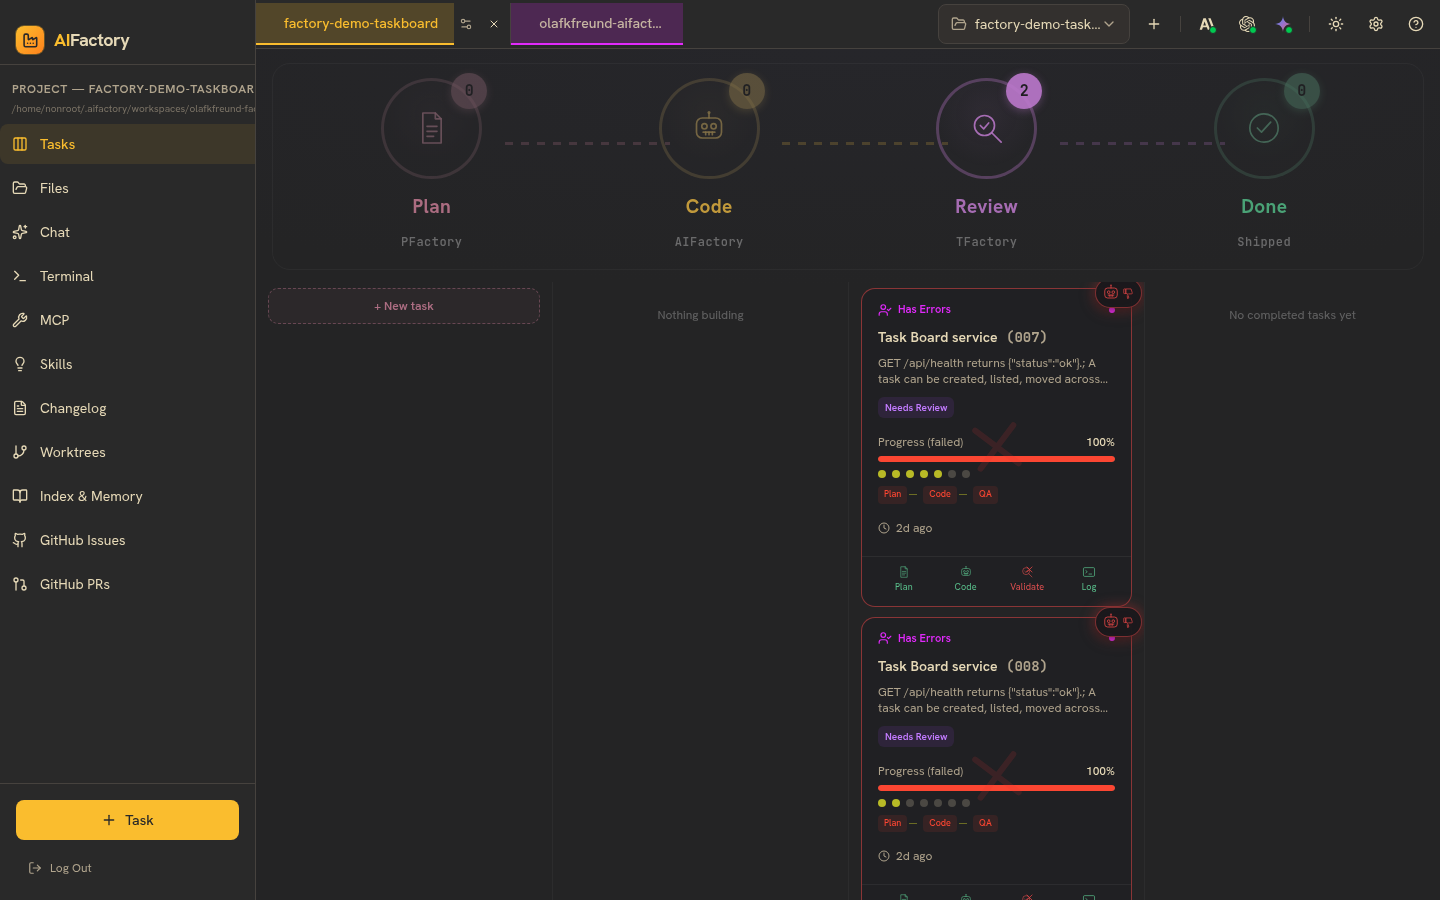Click the OpenAI provider status icon
The width and height of the screenshot is (1440, 900).
[1247, 24]
